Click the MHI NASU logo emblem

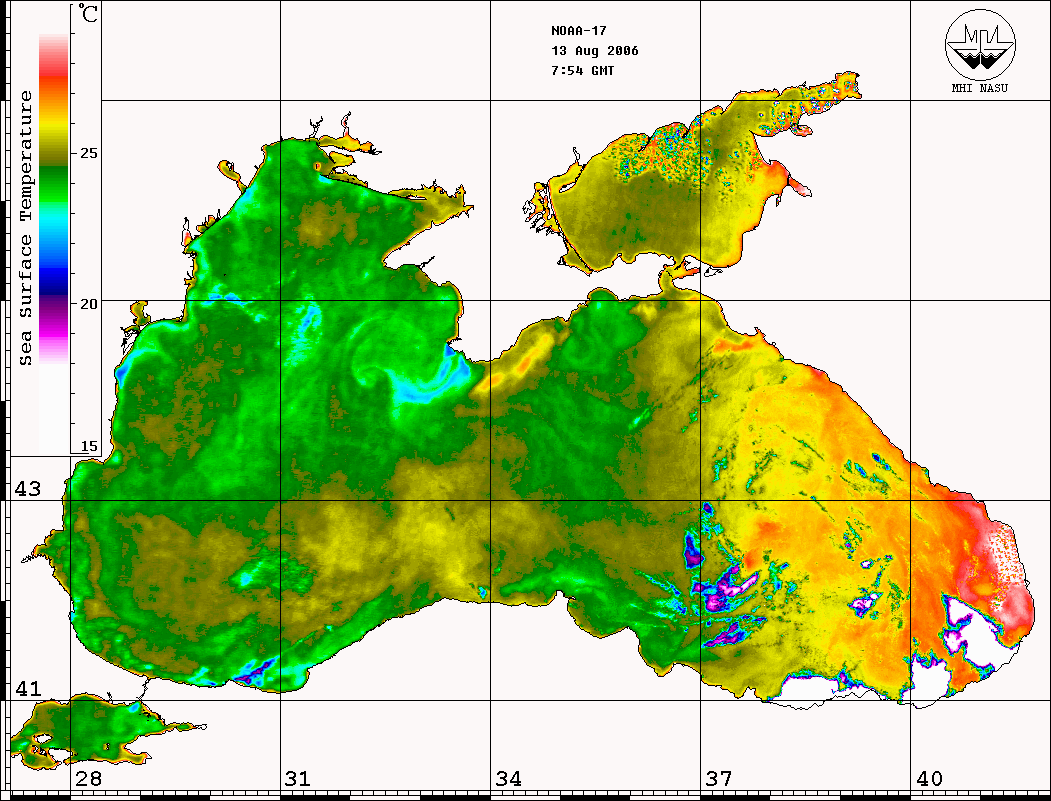pyautogui.click(x=980, y=44)
